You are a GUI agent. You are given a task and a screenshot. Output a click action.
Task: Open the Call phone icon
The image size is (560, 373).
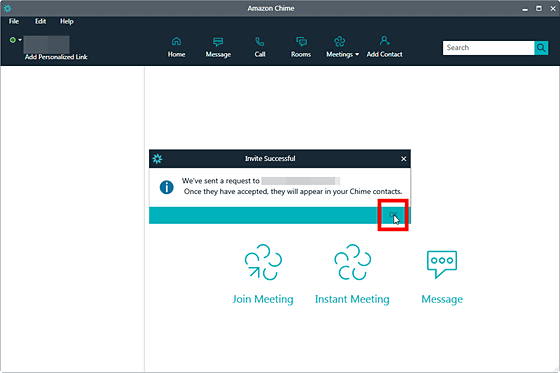tap(260, 41)
